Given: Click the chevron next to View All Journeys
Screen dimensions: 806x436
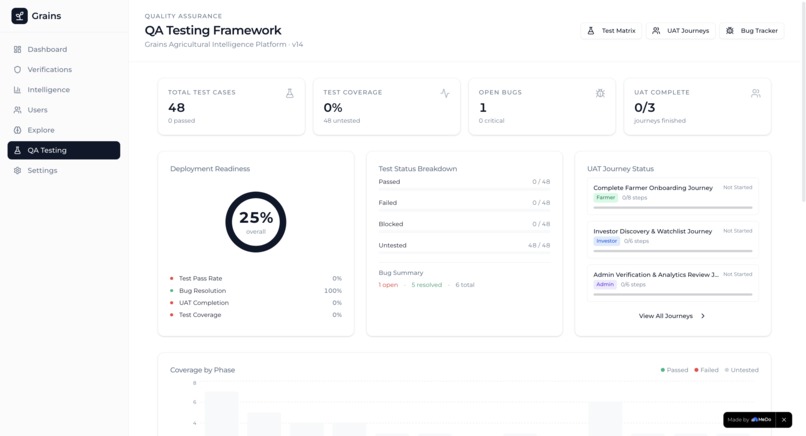Looking at the screenshot, I should tap(703, 316).
